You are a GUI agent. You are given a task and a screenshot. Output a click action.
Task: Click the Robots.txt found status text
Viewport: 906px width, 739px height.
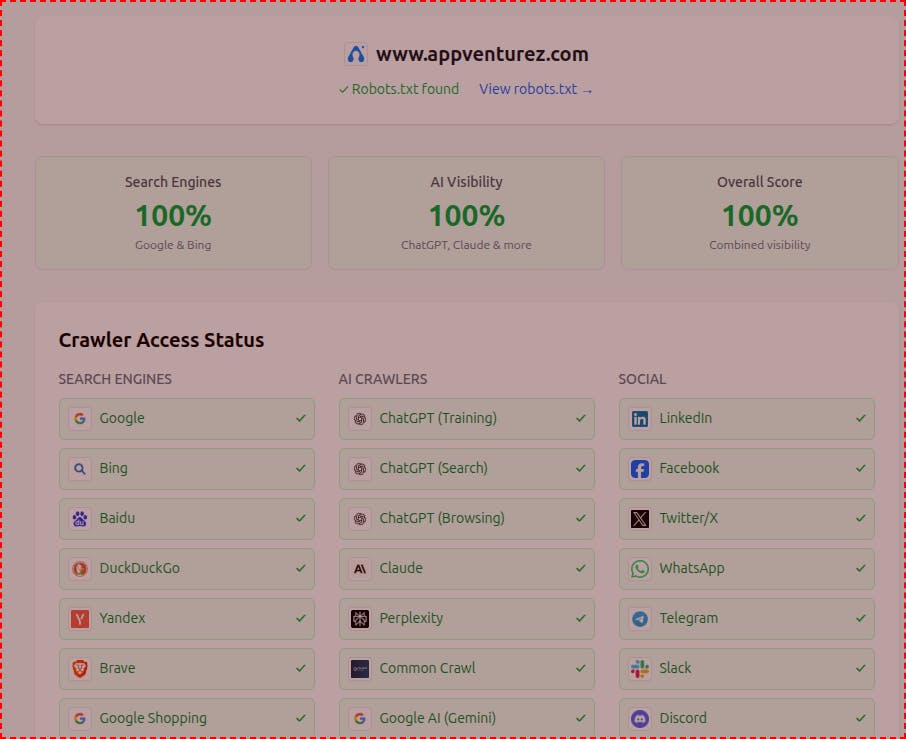click(399, 89)
